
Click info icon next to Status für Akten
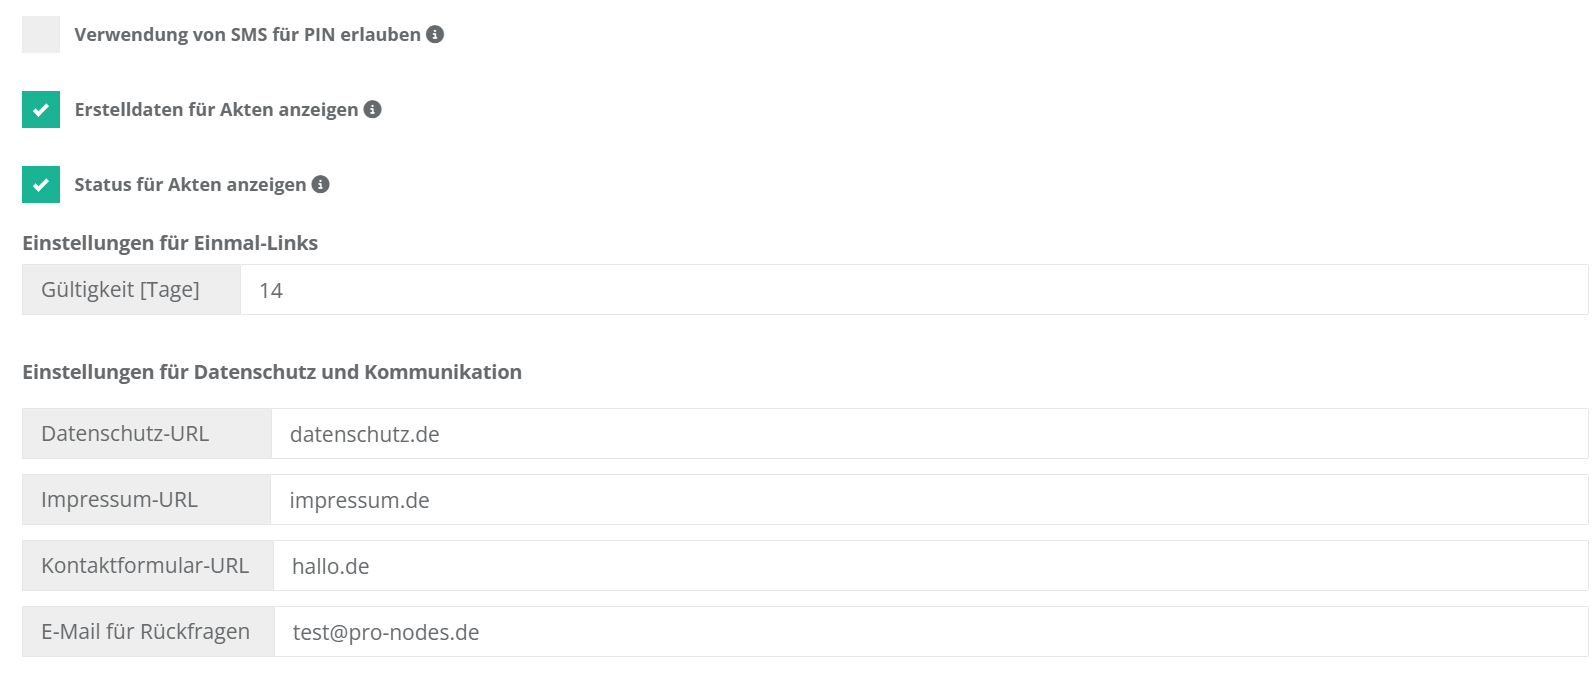point(321,184)
